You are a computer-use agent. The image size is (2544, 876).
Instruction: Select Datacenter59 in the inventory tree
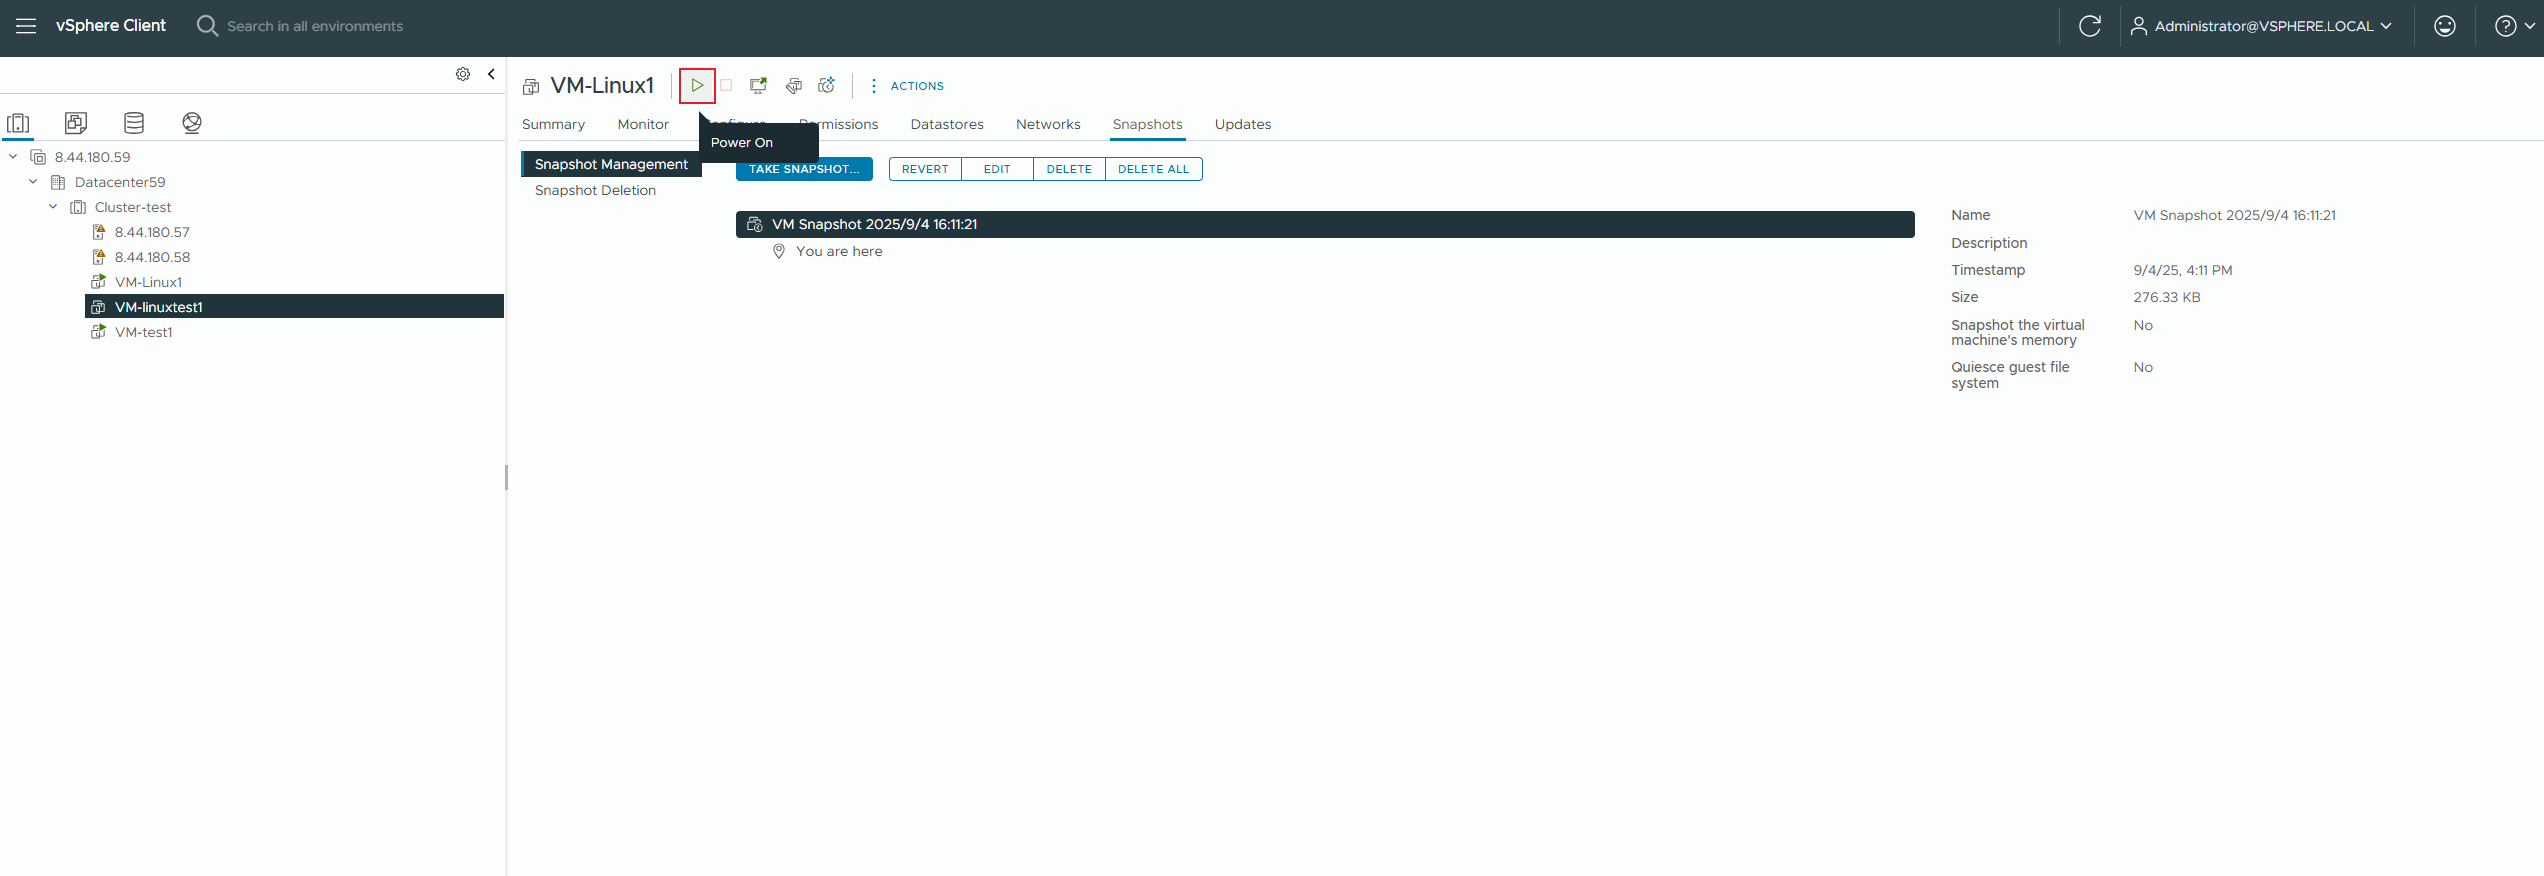point(120,182)
